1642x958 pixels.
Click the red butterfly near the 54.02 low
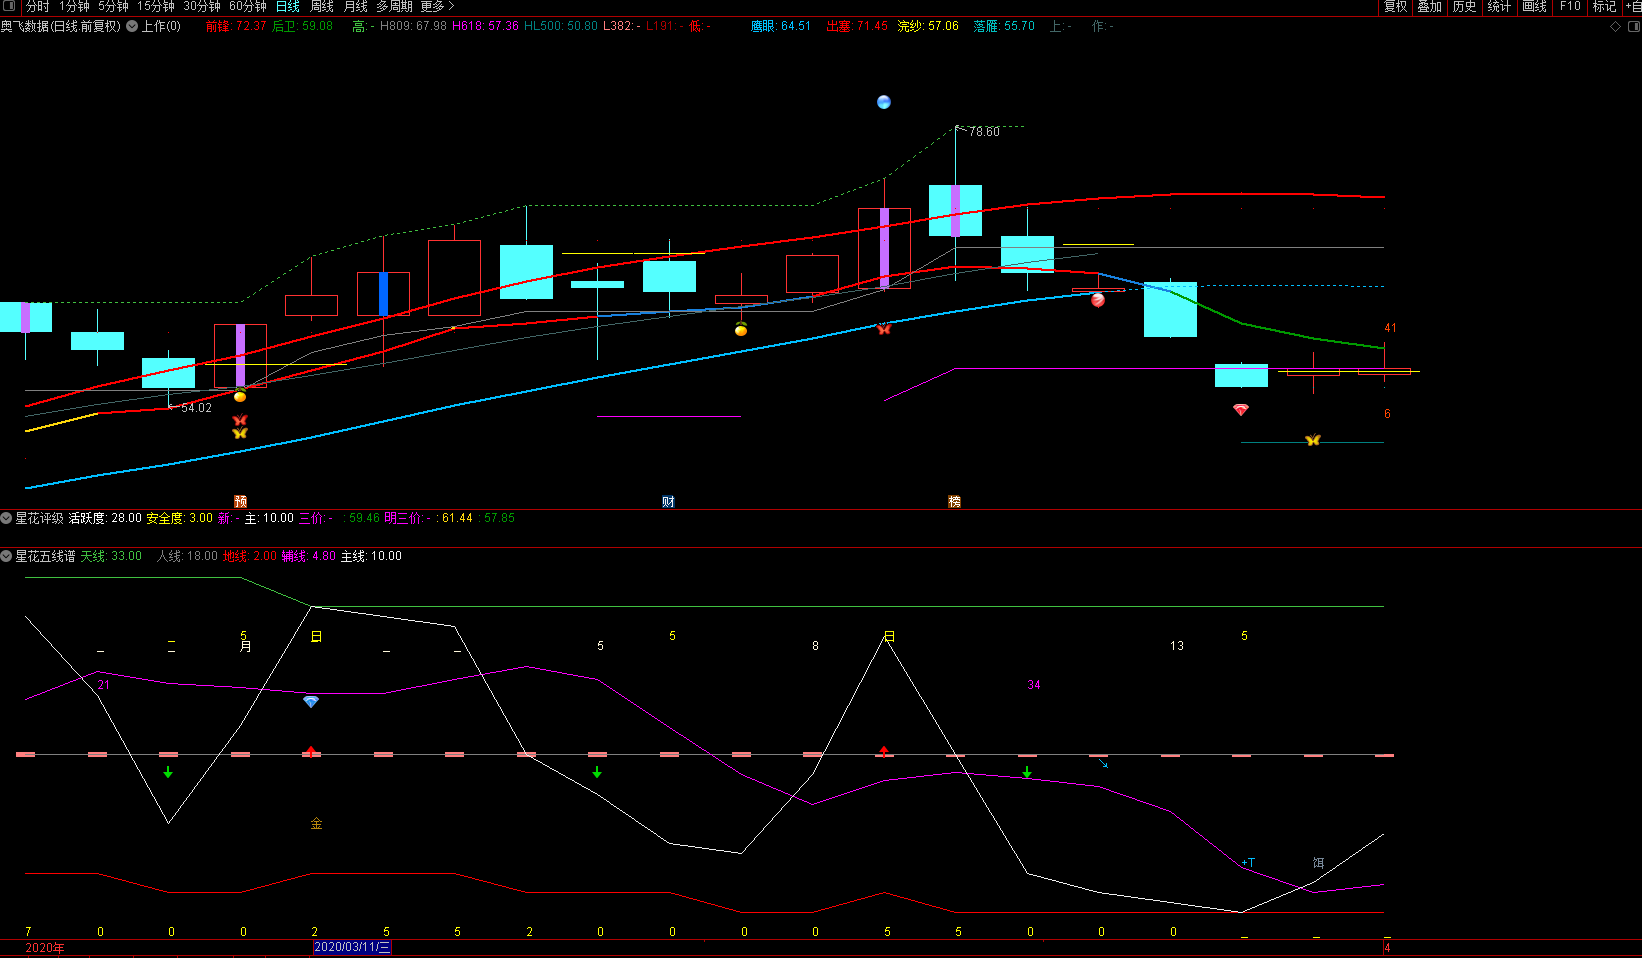[x=240, y=420]
